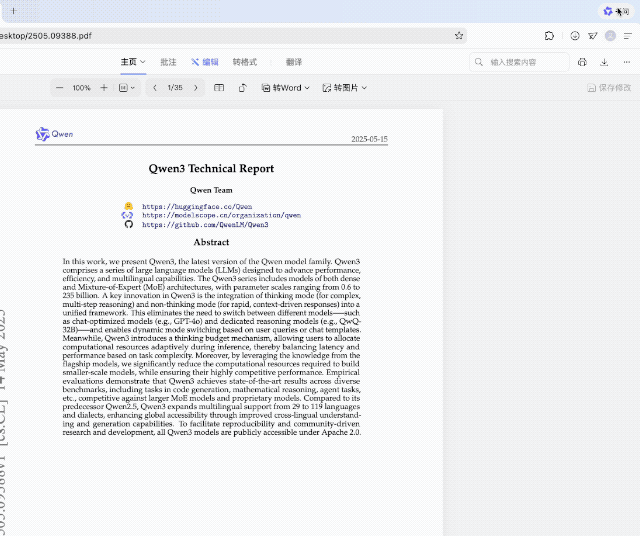This screenshot has height=536, width=640.
Task: Go to the previous PDF page
Action: pyautogui.click(x=154, y=88)
